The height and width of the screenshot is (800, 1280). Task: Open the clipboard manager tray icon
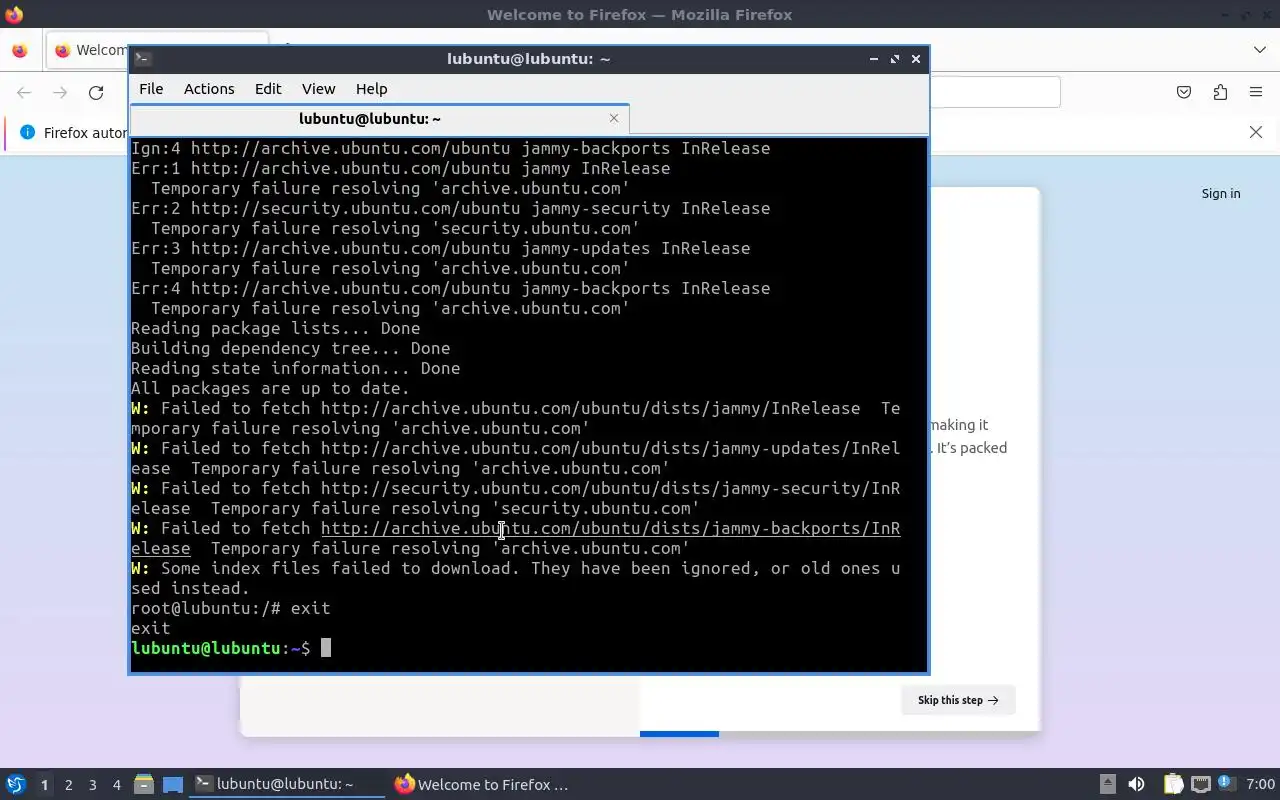pyautogui.click(x=1173, y=785)
